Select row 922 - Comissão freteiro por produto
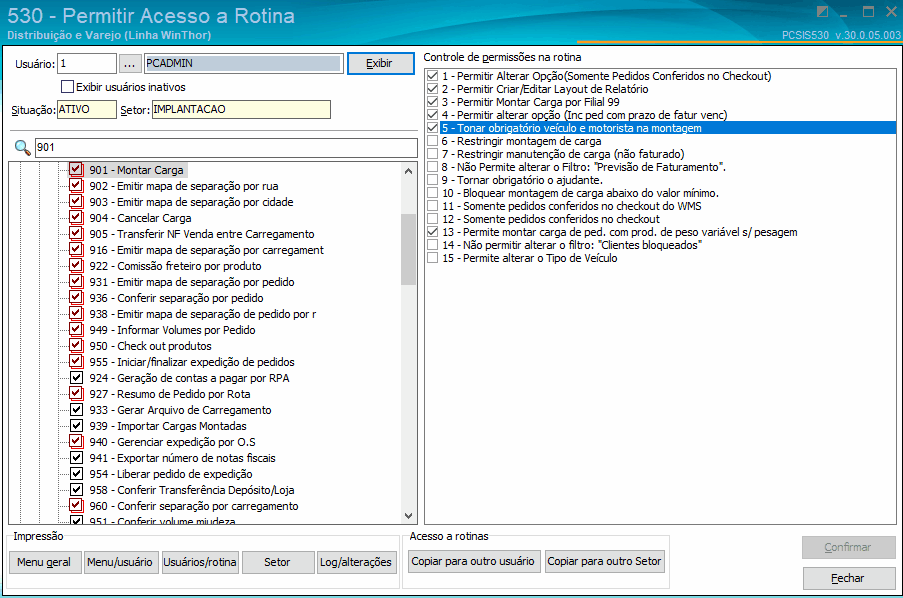 [175, 266]
